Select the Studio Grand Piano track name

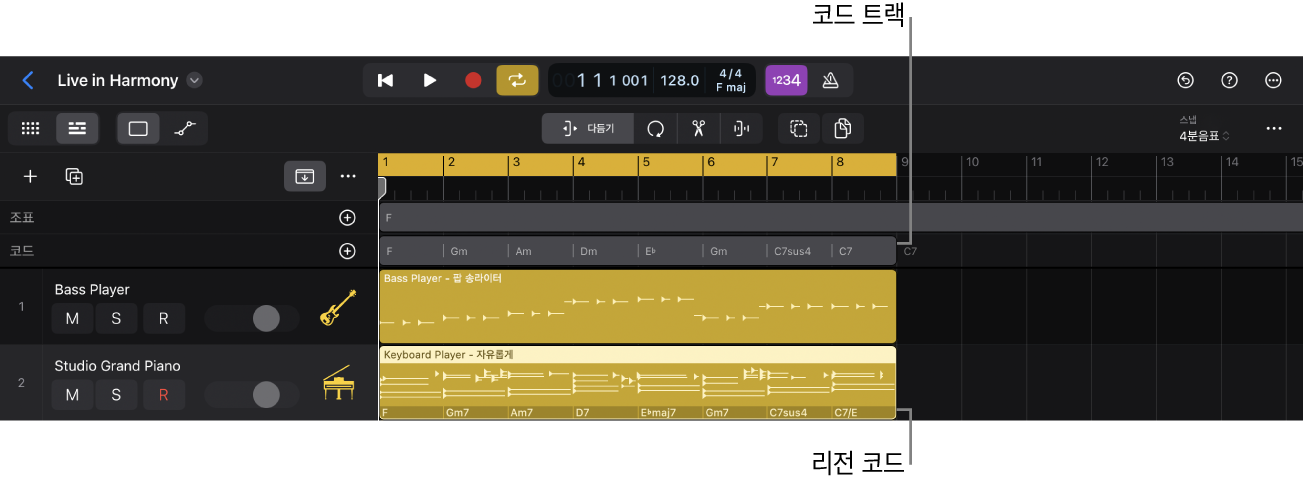117,366
